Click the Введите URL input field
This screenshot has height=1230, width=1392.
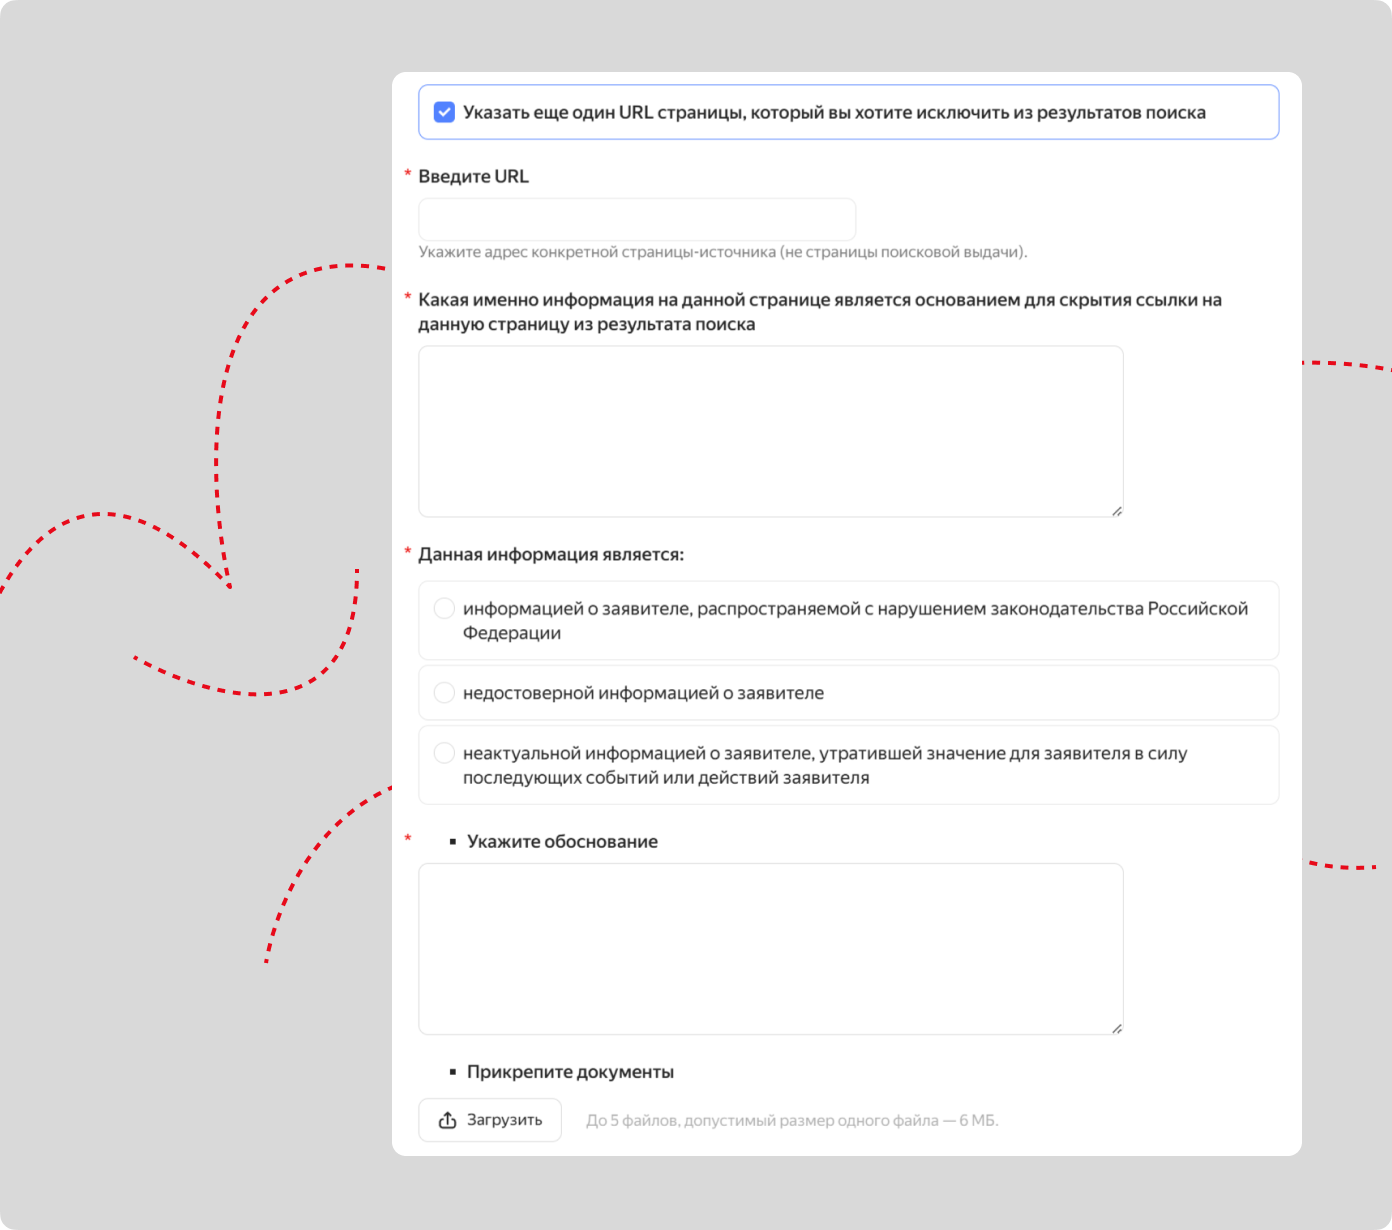point(637,219)
